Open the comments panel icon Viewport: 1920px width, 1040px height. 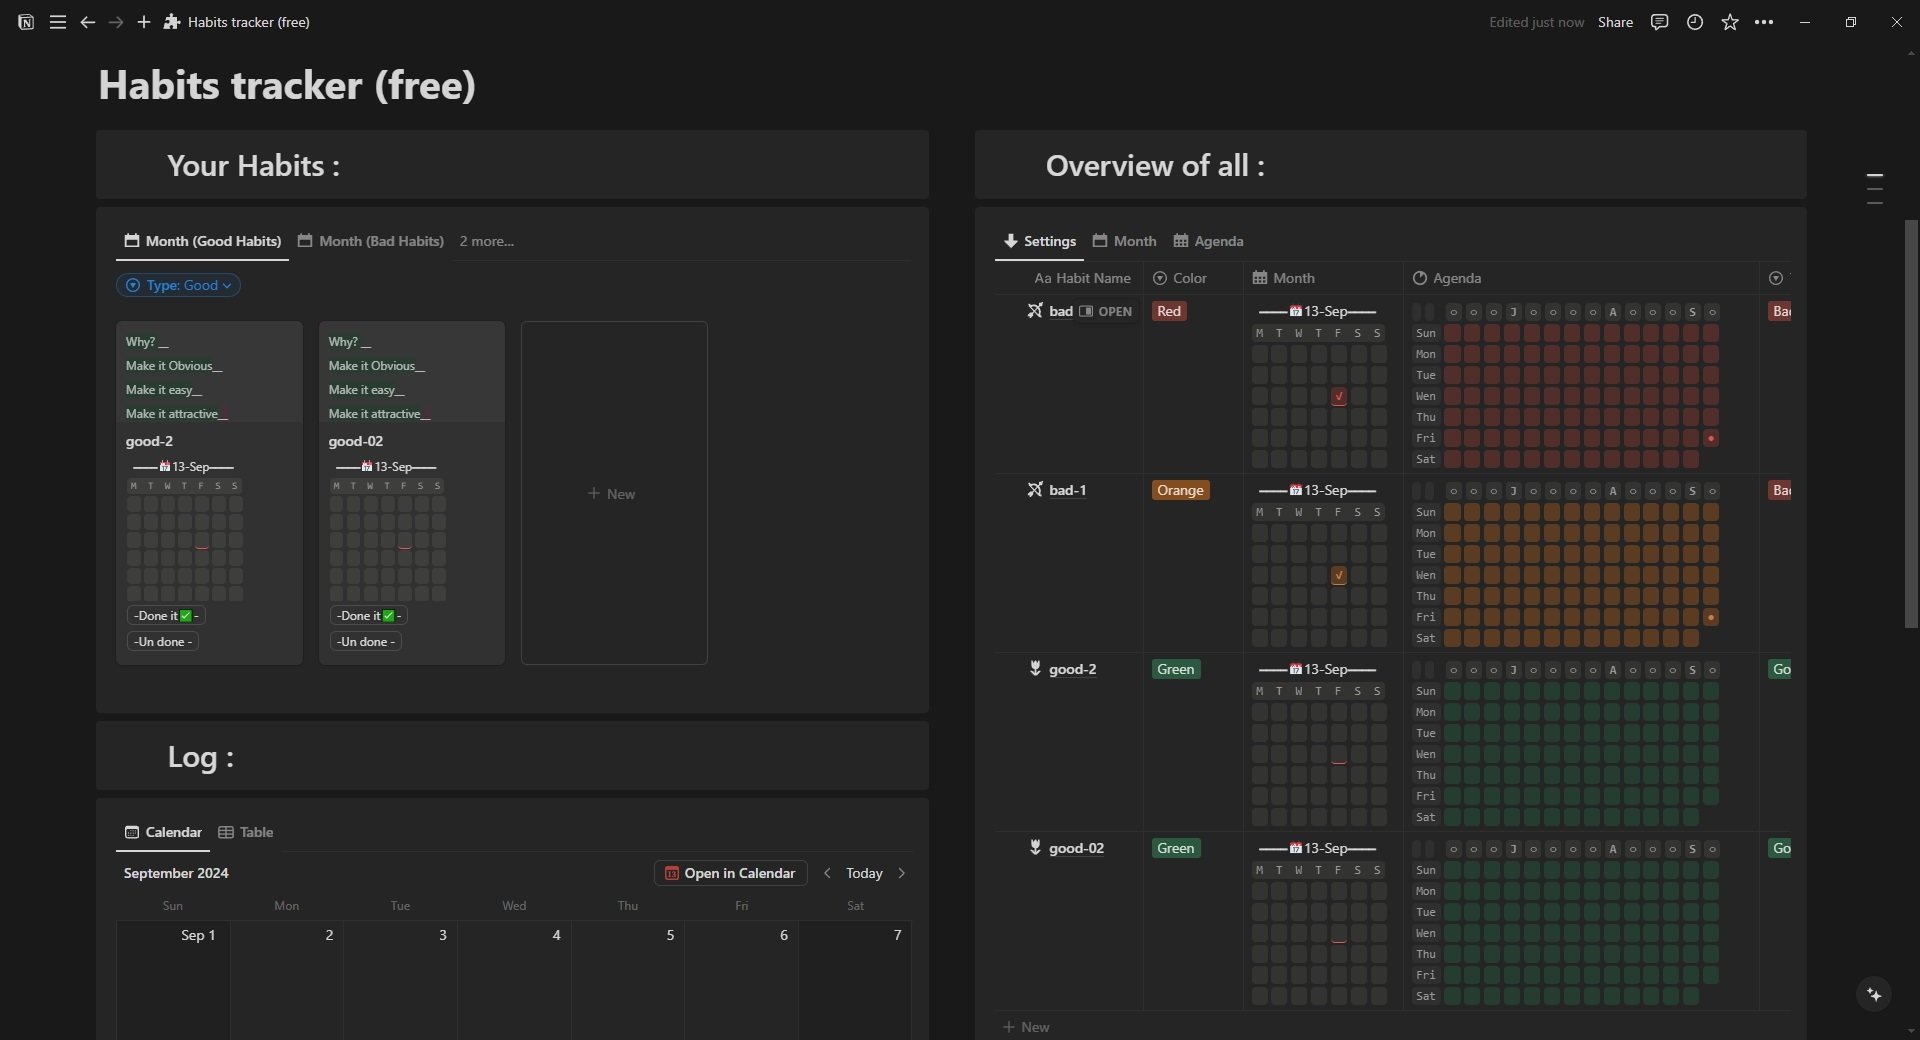(x=1660, y=22)
